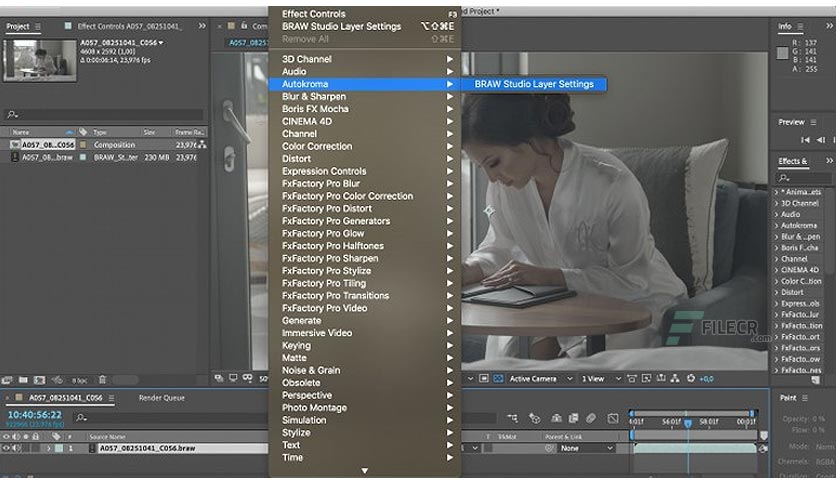
Task: Click reset exposure icon in viewer
Action: pos(691,378)
